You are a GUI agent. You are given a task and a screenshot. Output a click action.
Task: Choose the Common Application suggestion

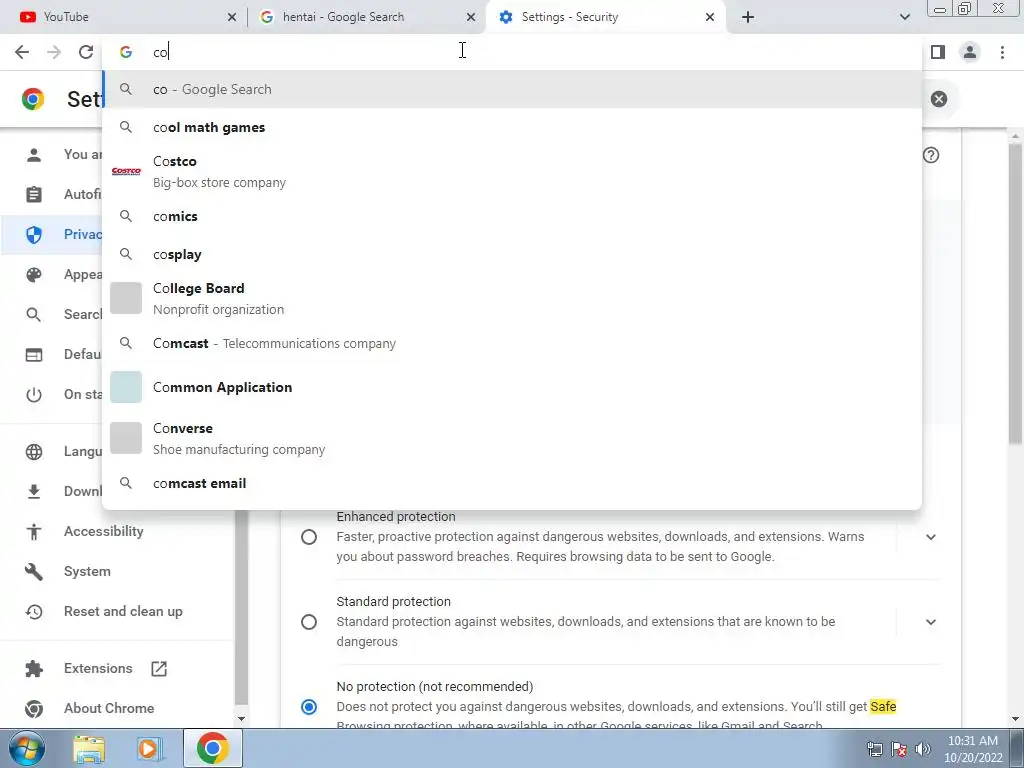pyautogui.click(x=512, y=387)
